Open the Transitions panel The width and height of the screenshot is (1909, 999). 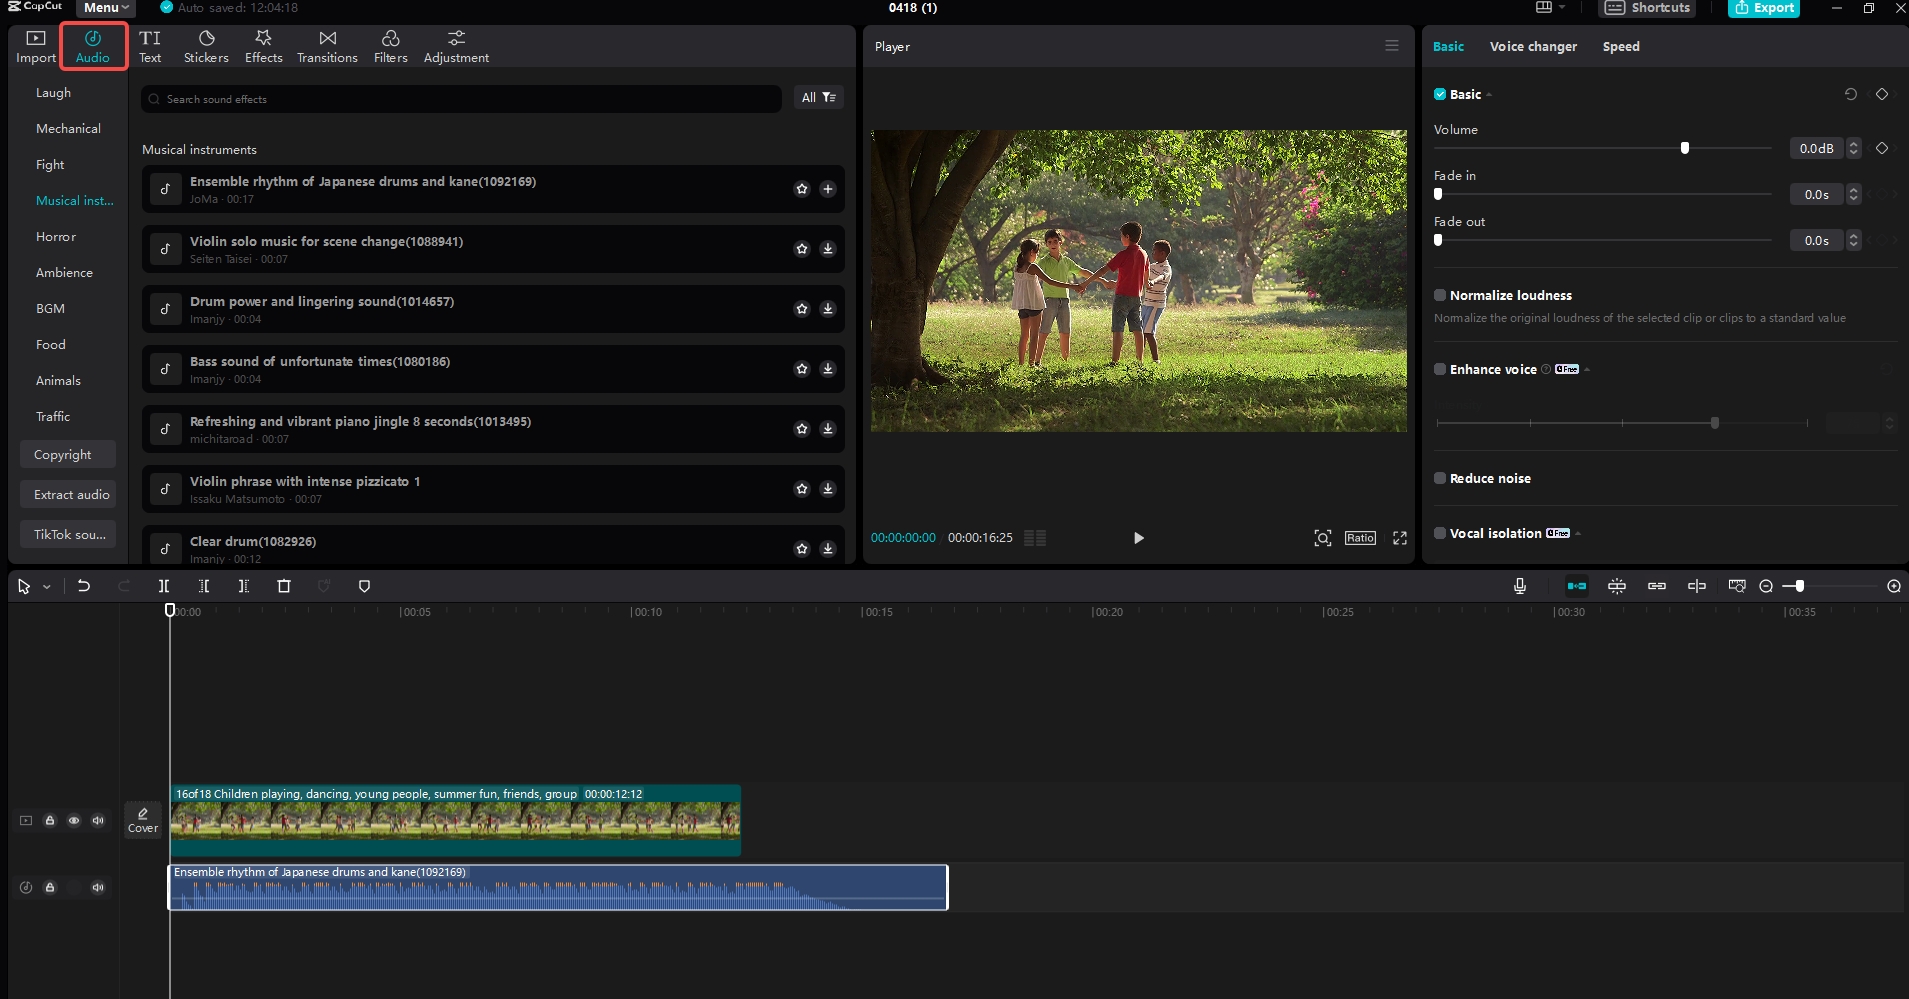coord(326,45)
